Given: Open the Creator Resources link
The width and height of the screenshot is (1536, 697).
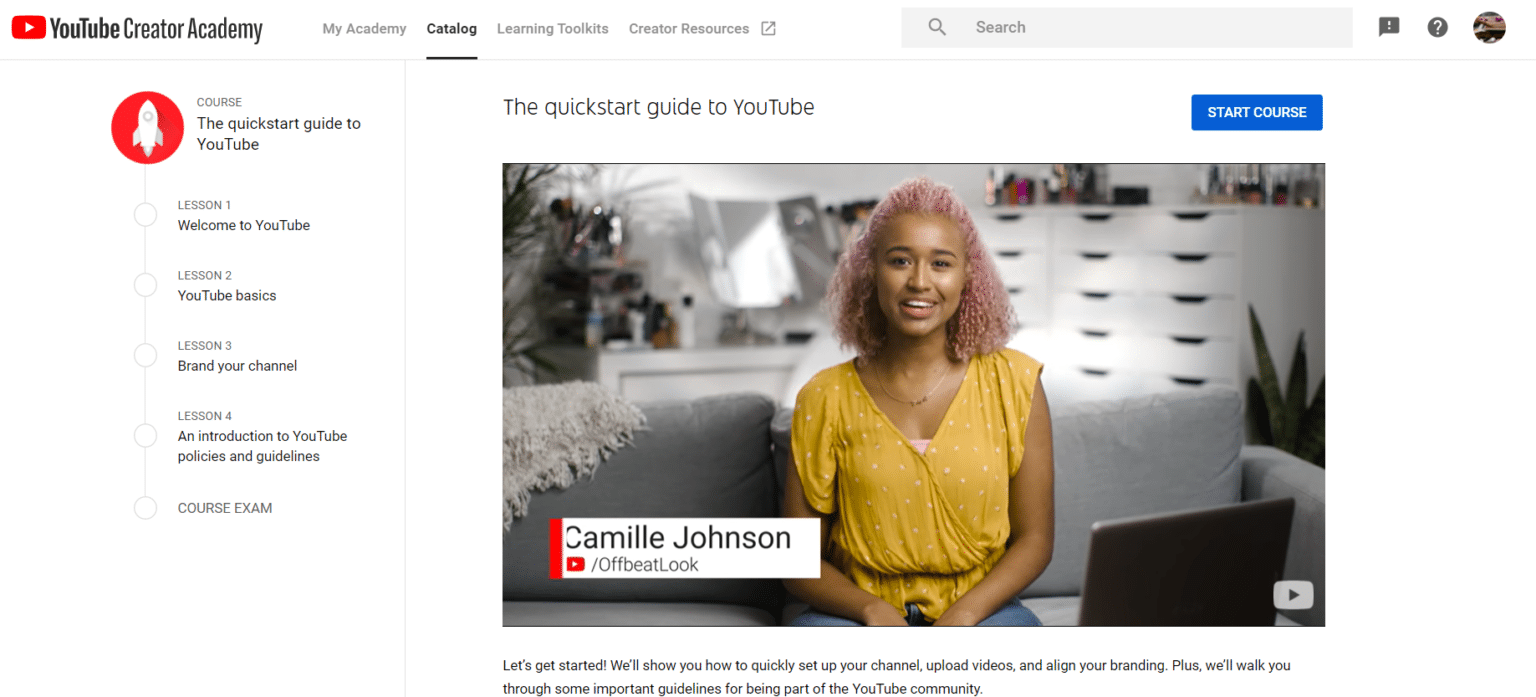Looking at the screenshot, I should pos(688,29).
